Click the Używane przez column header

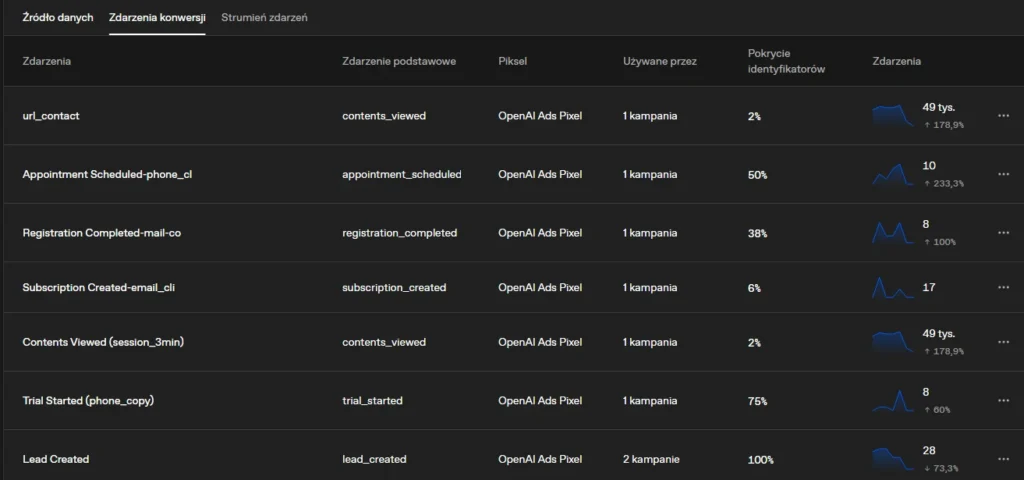[x=660, y=61]
